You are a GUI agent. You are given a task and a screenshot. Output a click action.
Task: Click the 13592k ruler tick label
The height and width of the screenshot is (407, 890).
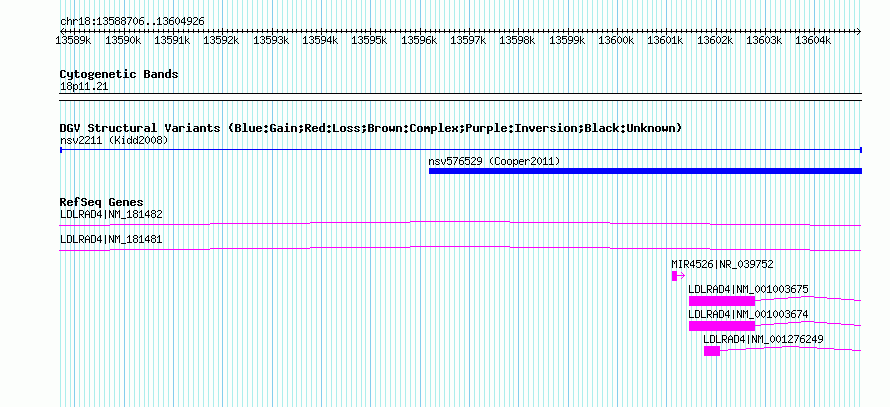click(221, 40)
